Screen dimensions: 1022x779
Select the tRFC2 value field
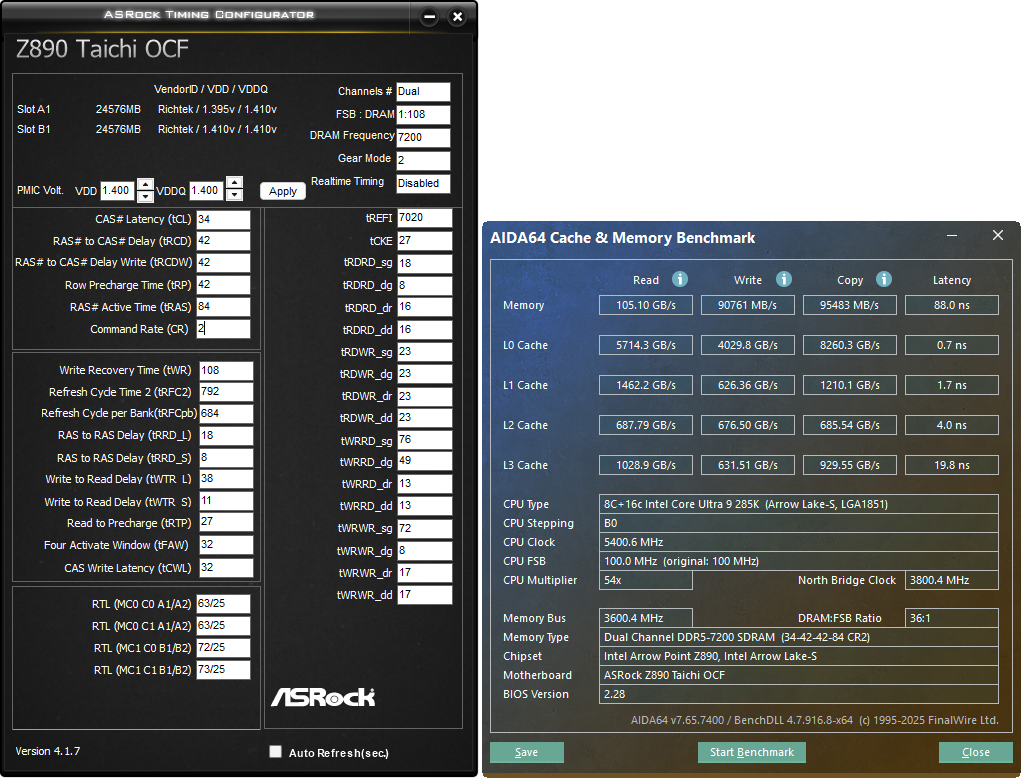point(226,392)
